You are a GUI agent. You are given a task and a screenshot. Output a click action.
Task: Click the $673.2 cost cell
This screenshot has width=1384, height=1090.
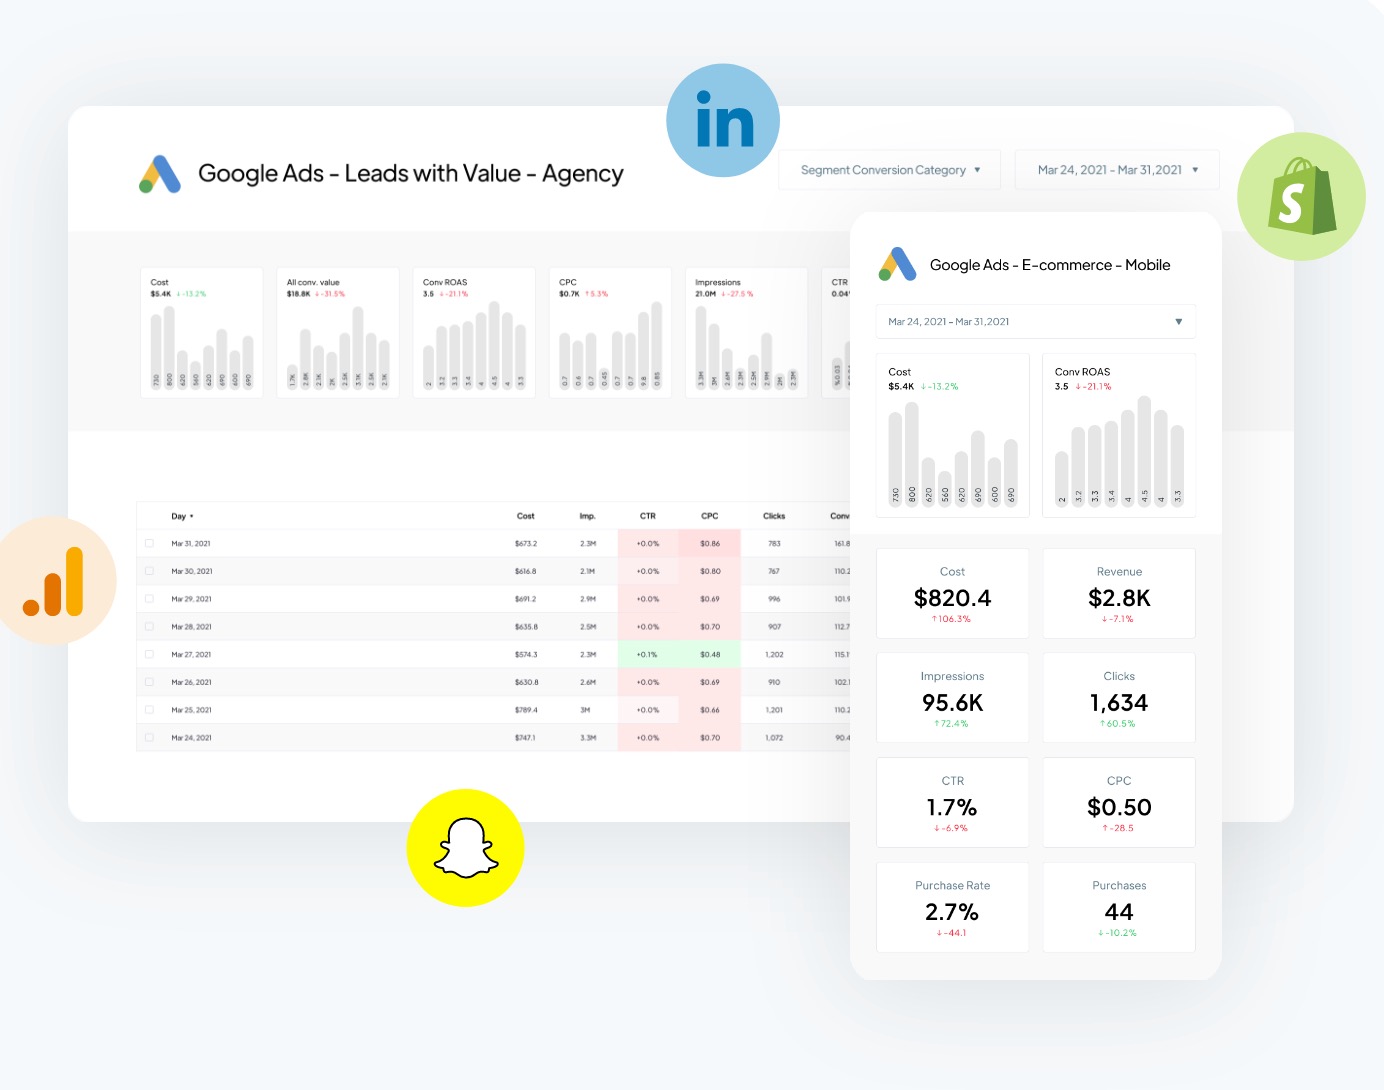point(526,544)
